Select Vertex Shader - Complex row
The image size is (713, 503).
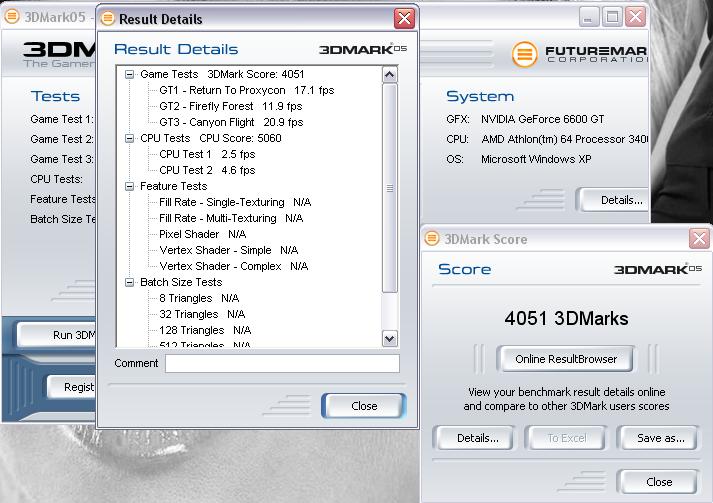tap(234, 266)
